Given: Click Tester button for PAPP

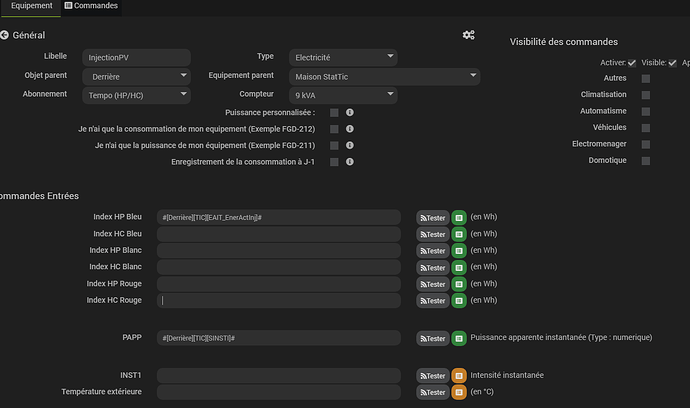Looking at the screenshot, I should click(433, 338).
